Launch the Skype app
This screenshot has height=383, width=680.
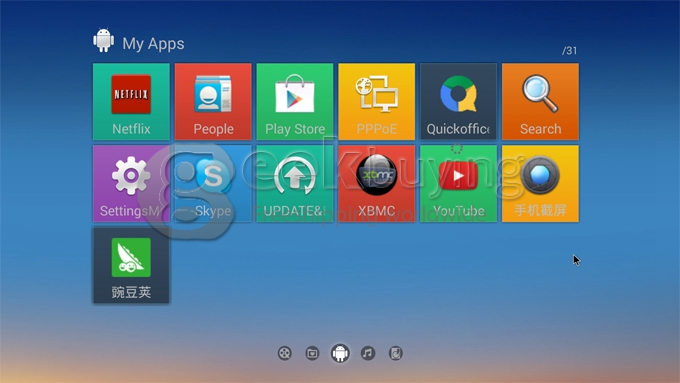coord(213,183)
